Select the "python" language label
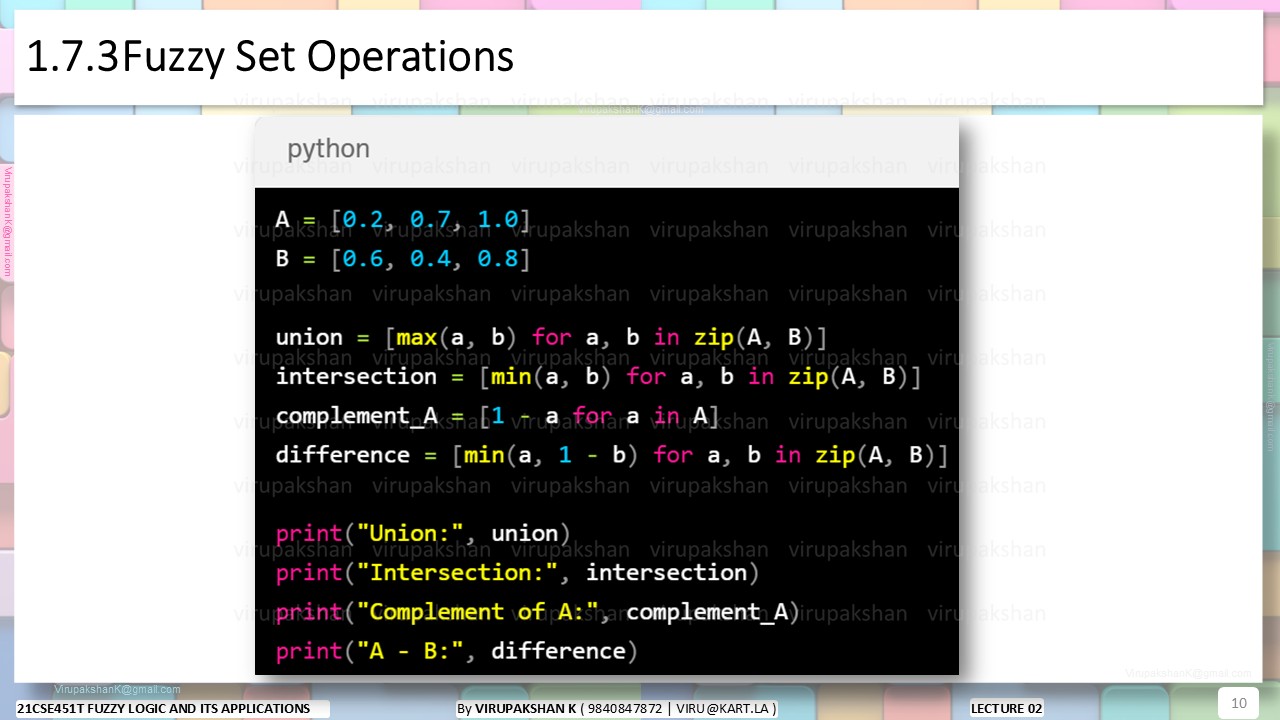 [328, 149]
